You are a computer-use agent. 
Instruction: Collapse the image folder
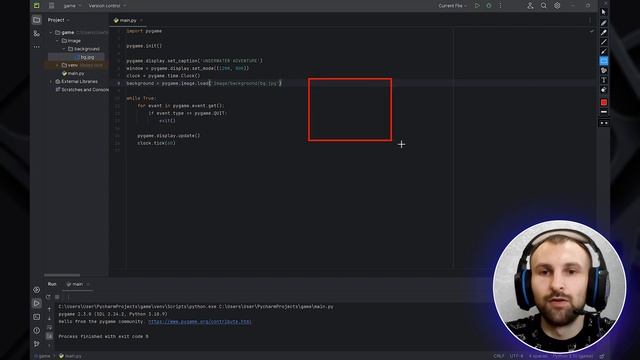tap(57, 40)
